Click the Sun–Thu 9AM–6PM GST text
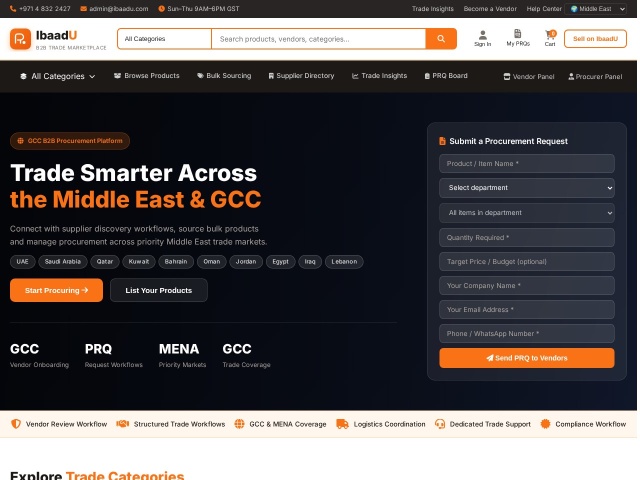This screenshot has height=480, width=640. 203,9
